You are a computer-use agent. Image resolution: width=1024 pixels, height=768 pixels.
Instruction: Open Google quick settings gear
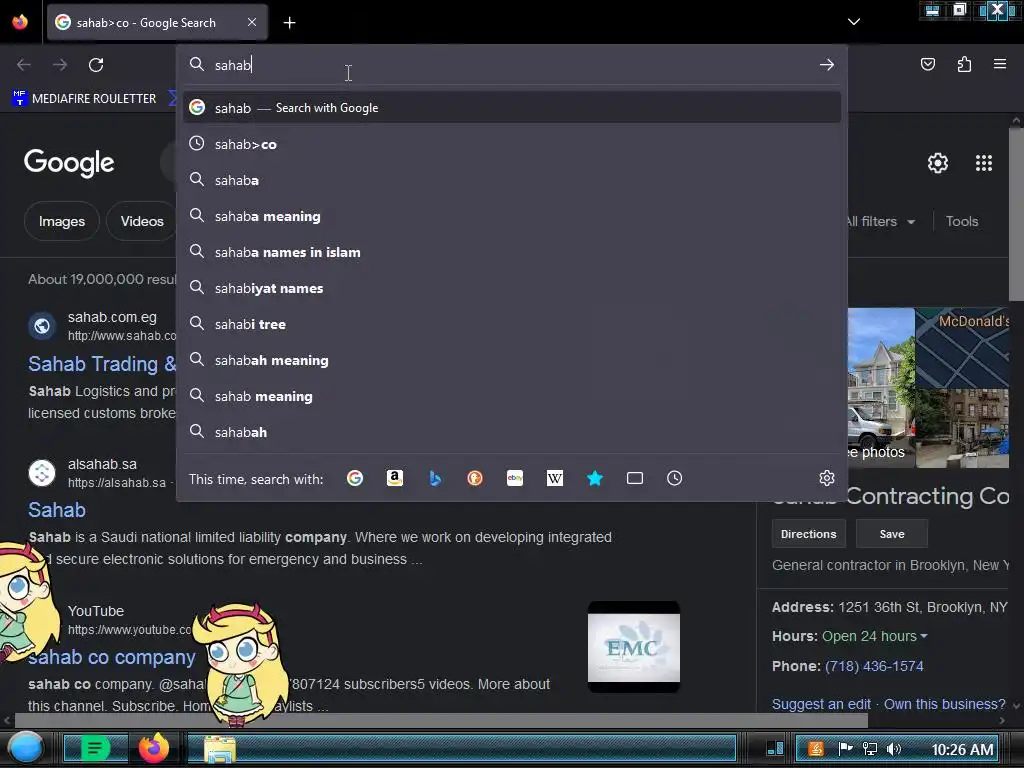pyautogui.click(x=938, y=163)
